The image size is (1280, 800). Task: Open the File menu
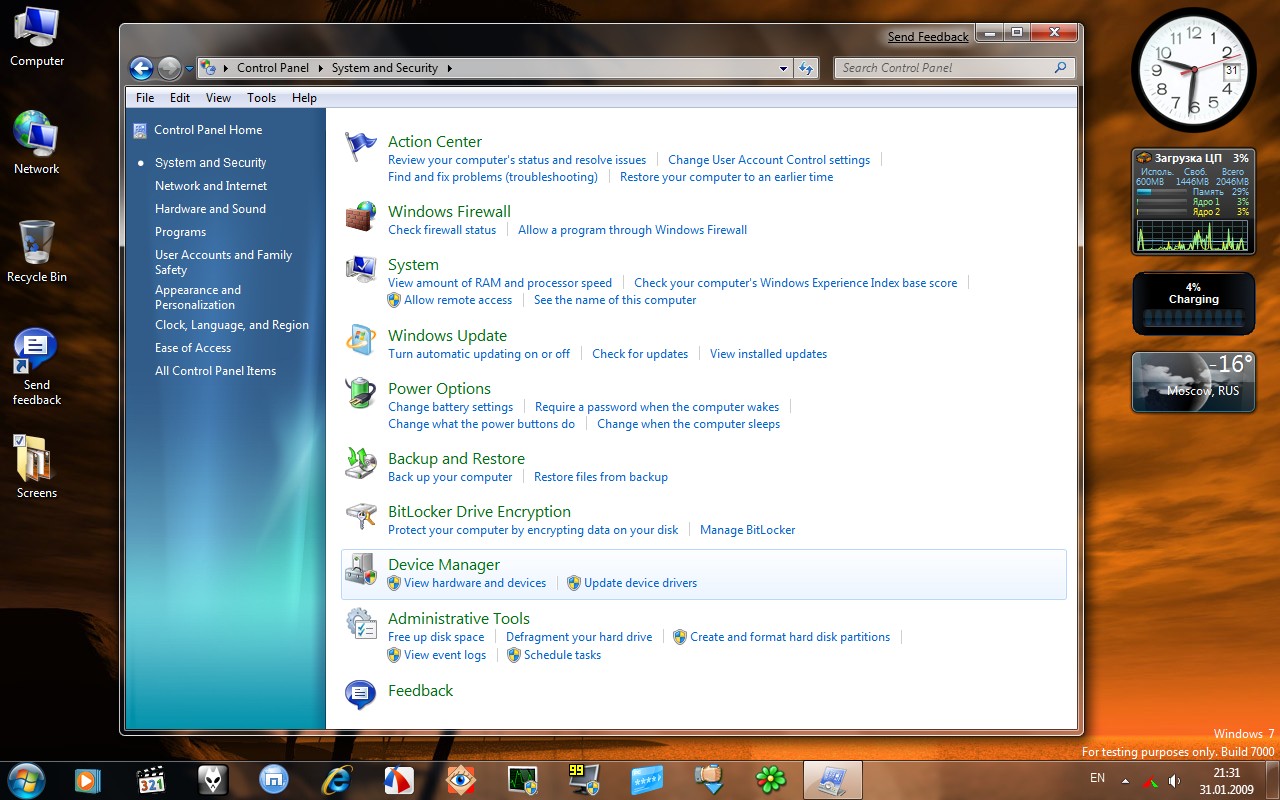coord(145,98)
